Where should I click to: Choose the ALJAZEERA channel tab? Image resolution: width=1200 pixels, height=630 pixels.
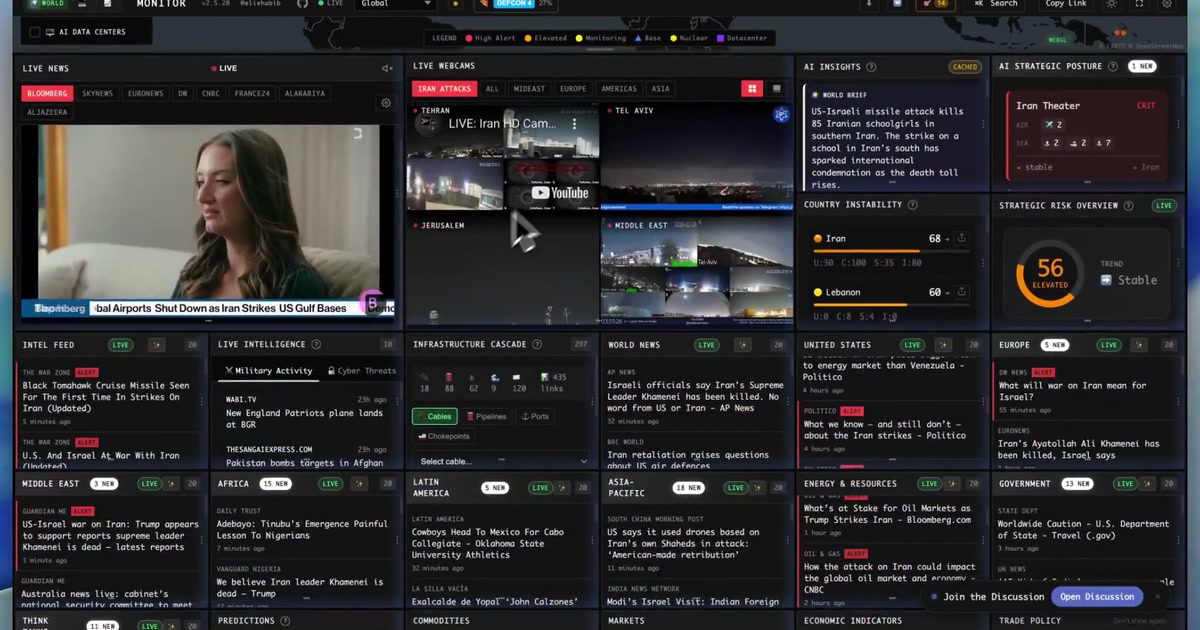[46, 113]
